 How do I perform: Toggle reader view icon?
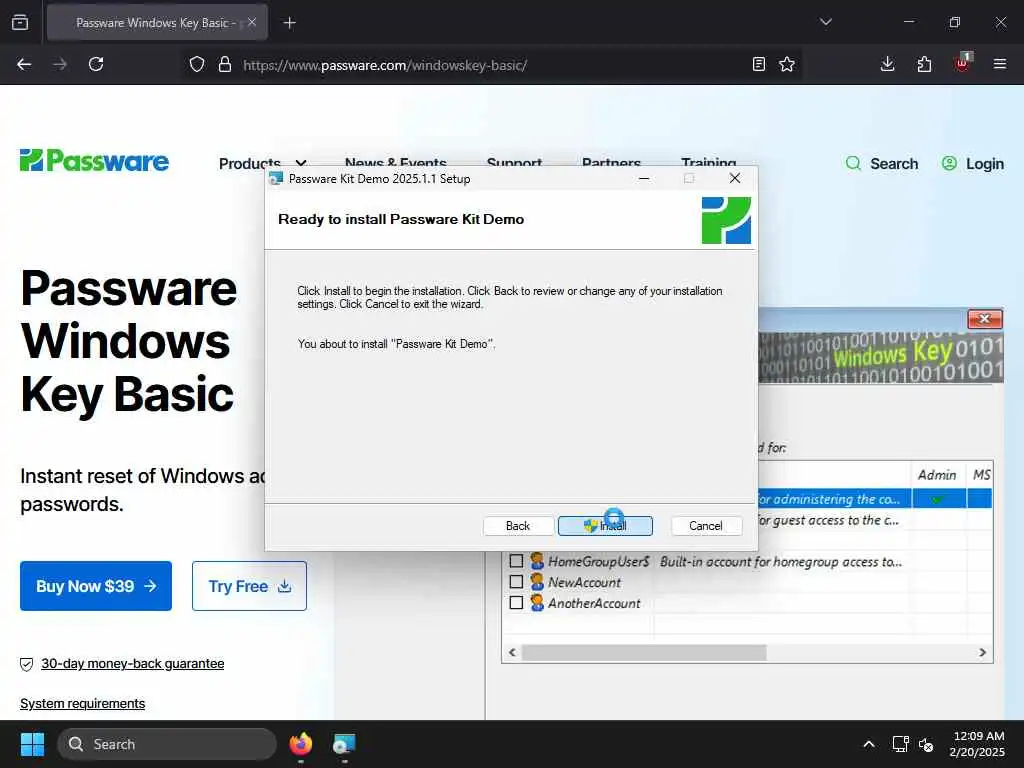click(758, 64)
